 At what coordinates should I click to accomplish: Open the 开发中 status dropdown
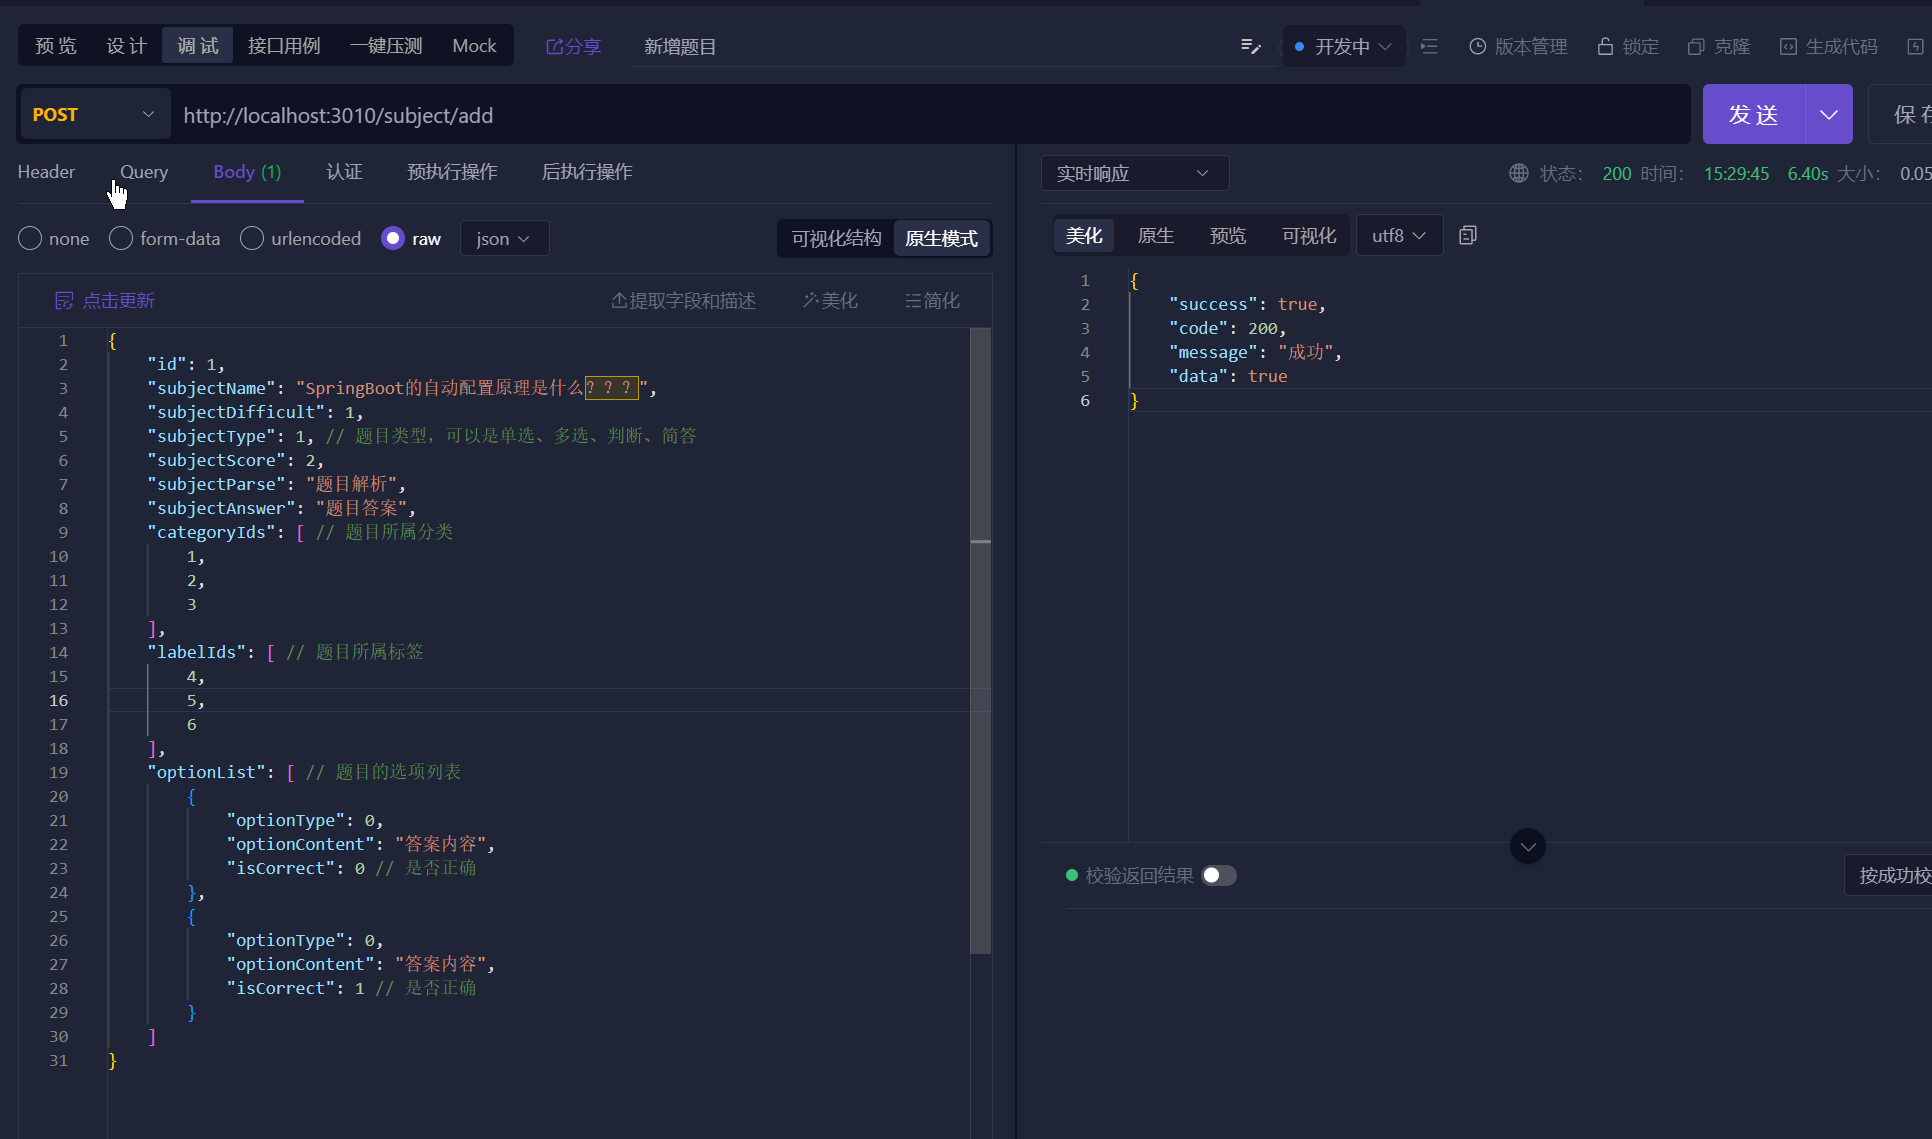pyautogui.click(x=1343, y=46)
